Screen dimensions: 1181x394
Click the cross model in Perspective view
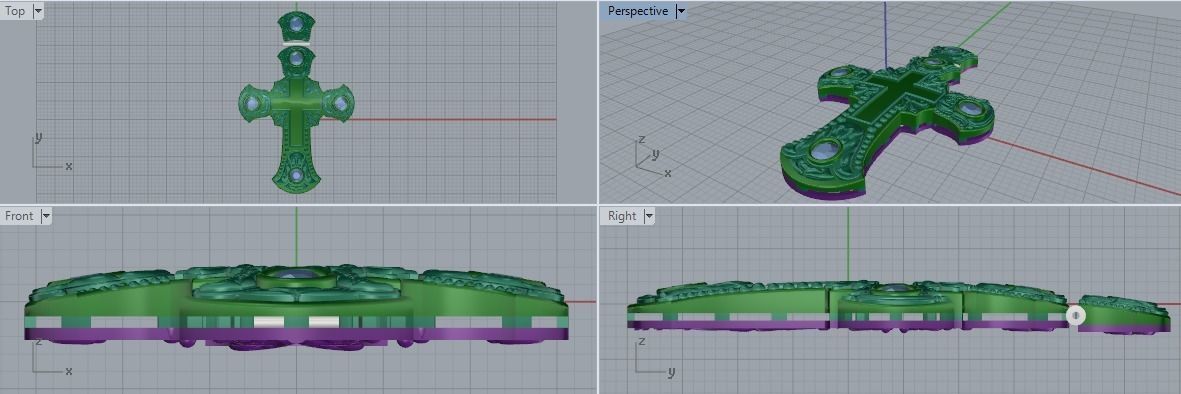tap(887, 124)
